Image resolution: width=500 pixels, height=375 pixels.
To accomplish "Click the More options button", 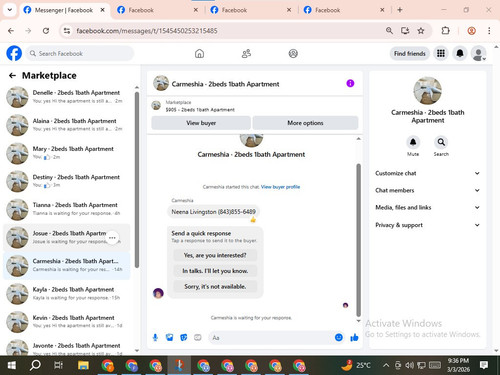I will pyautogui.click(x=305, y=123).
